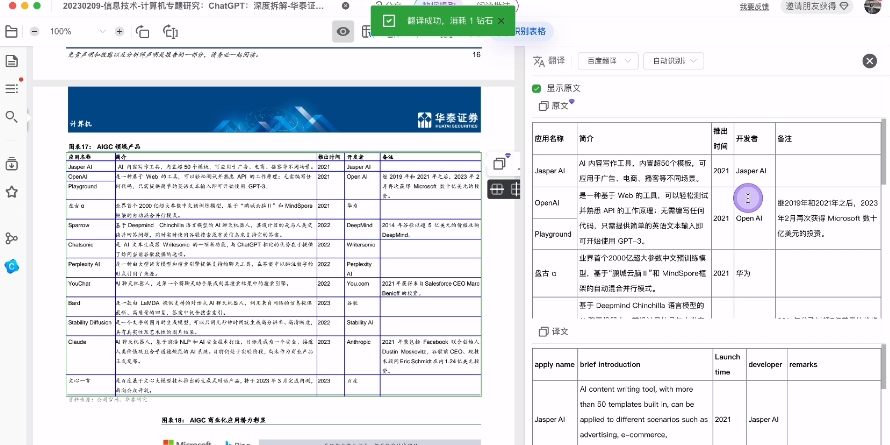Close the translation panel

pos(870,61)
